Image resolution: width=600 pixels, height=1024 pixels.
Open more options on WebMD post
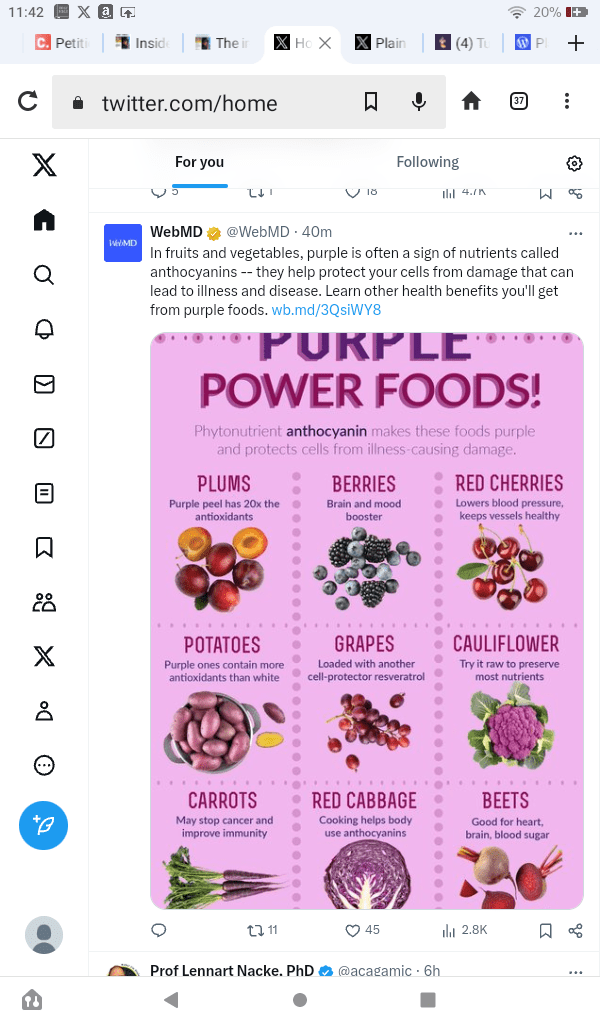click(x=575, y=233)
